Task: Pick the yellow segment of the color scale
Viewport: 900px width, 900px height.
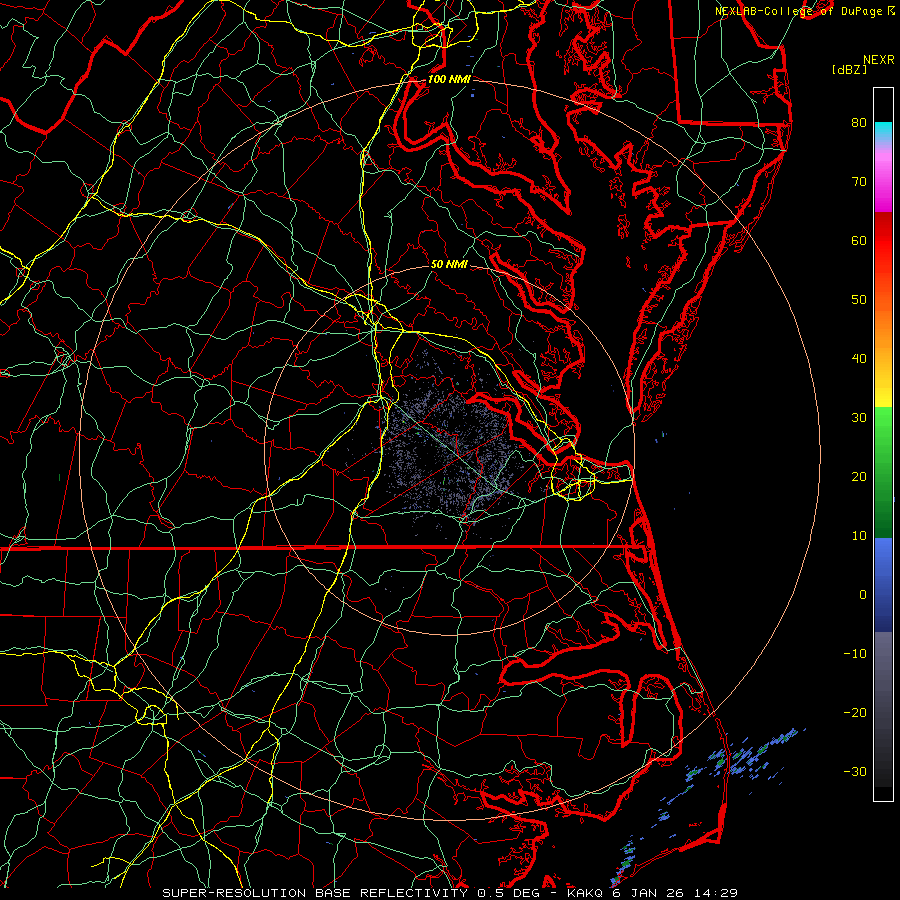Action: [x=882, y=400]
